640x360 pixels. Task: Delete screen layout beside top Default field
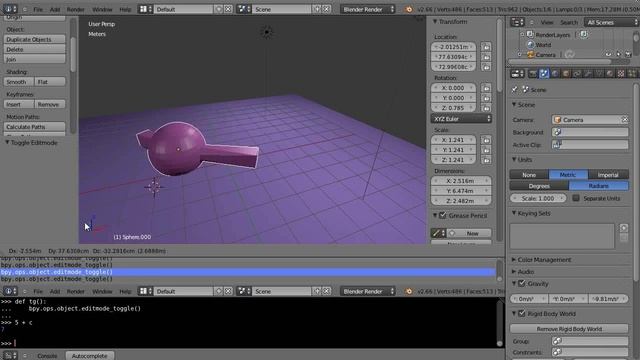(x=228, y=9)
